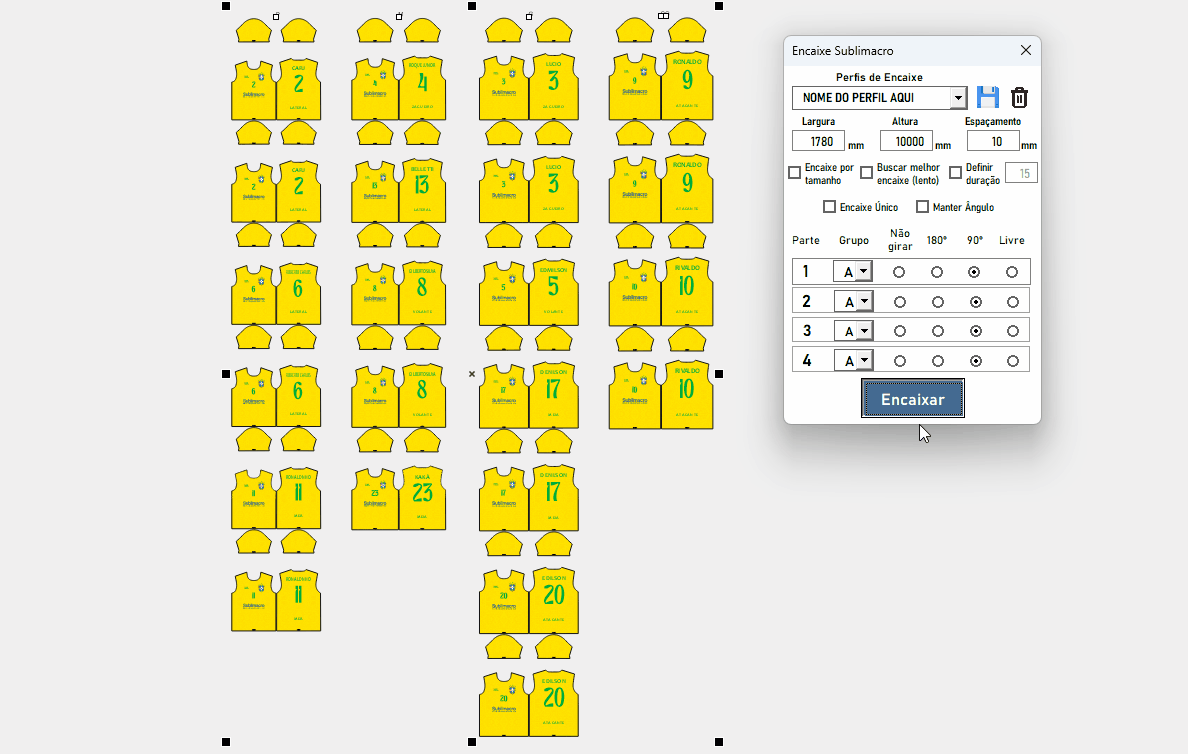Click the Encaixar button
1188x754 pixels.
point(913,399)
